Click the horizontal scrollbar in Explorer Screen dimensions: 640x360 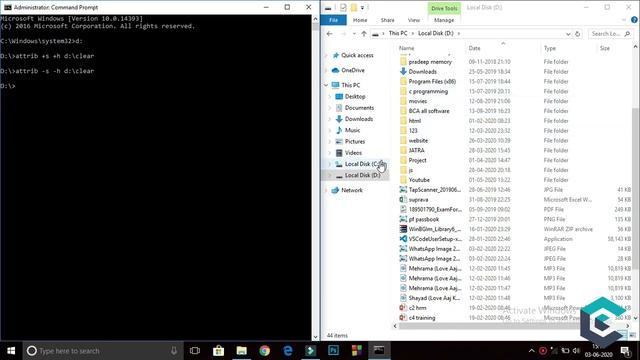pyautogui.click(x=489, y=326)
